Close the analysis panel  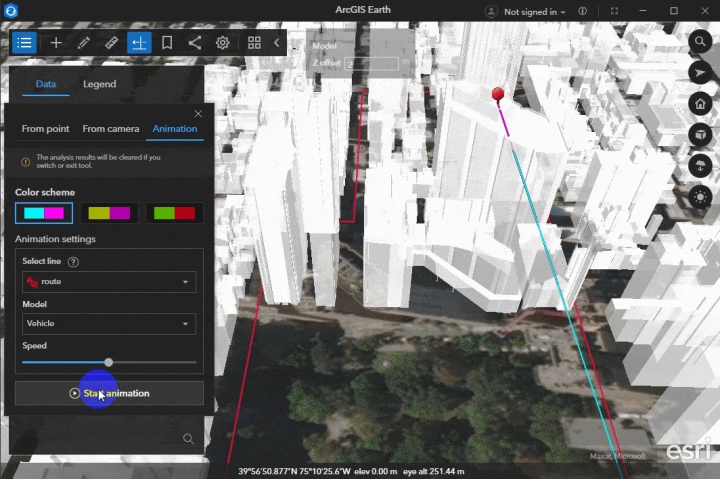click(198, 113)
